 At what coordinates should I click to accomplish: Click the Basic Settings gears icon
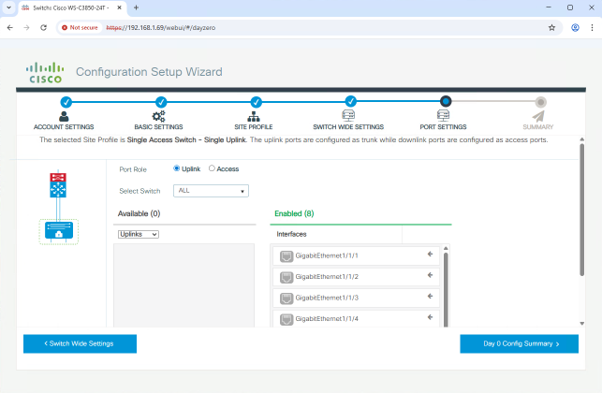pos(159,116)
